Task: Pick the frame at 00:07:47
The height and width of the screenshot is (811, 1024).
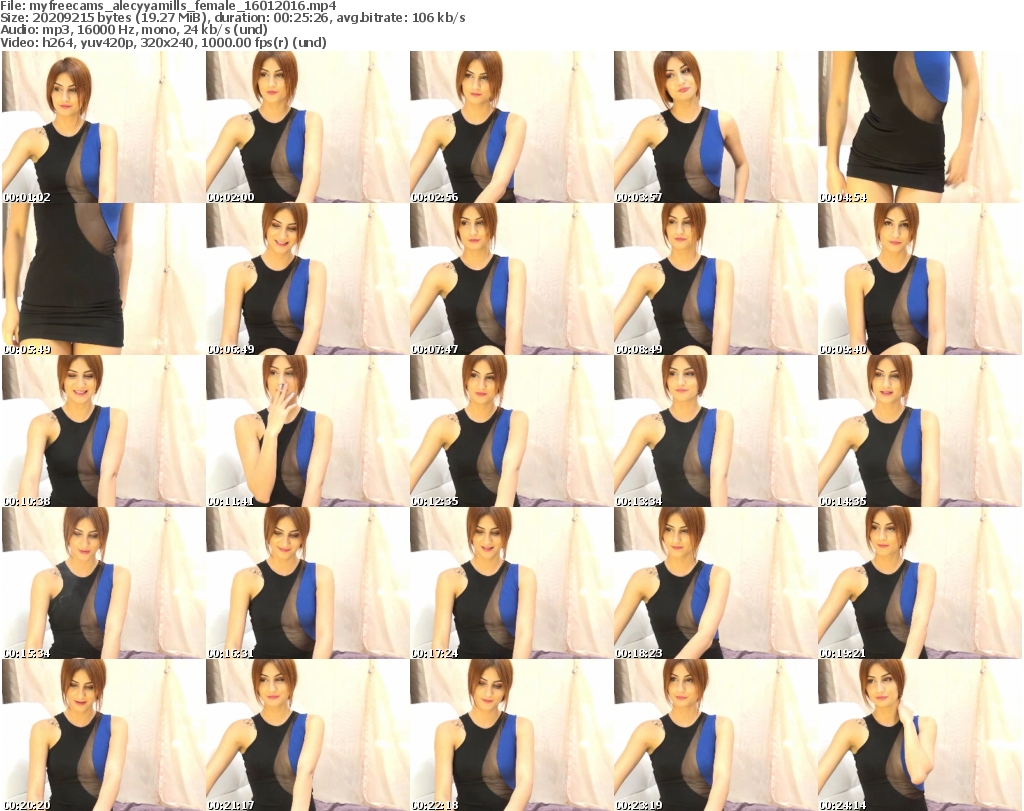Action: 511,279
